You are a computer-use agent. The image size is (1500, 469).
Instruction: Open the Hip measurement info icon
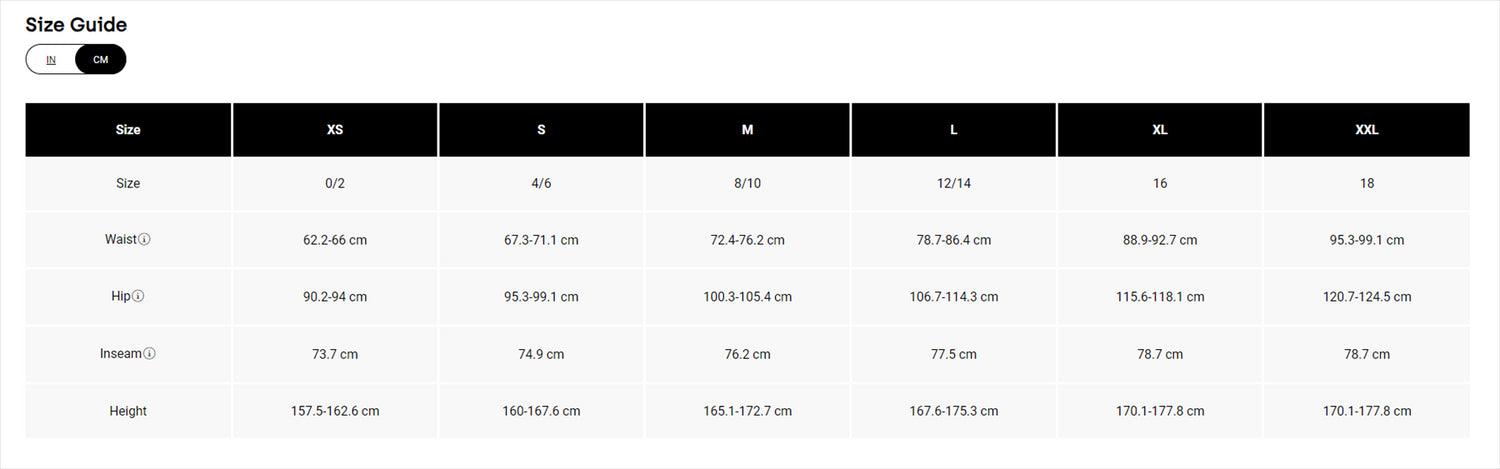pyautogui.click(x=138, y=297)
